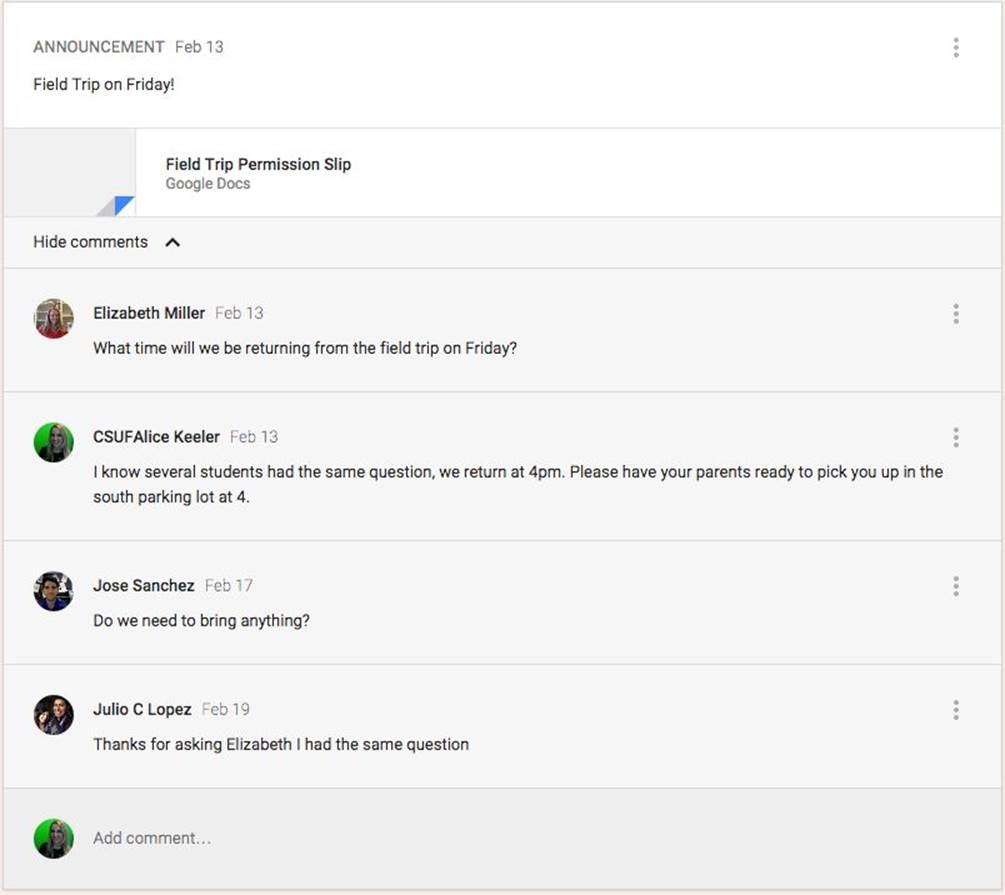Click the Julio C Lopez name link
Viewport: 1005px width, 895px height.
(x=142, y=709)
